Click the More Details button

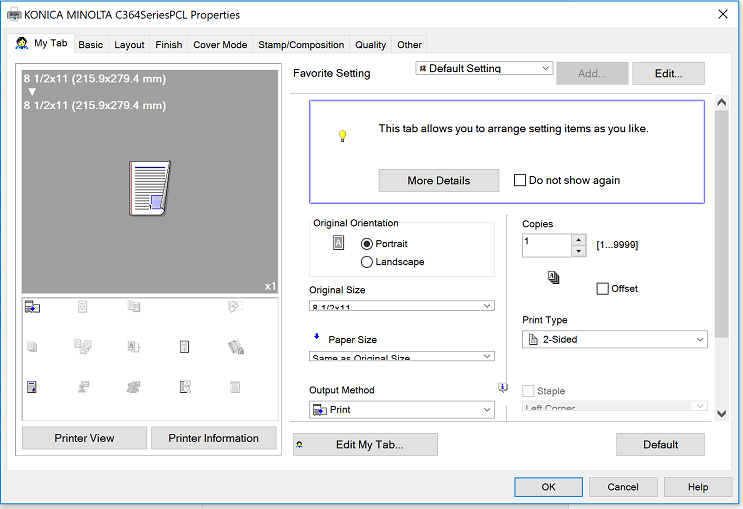(x=439, y=181)
